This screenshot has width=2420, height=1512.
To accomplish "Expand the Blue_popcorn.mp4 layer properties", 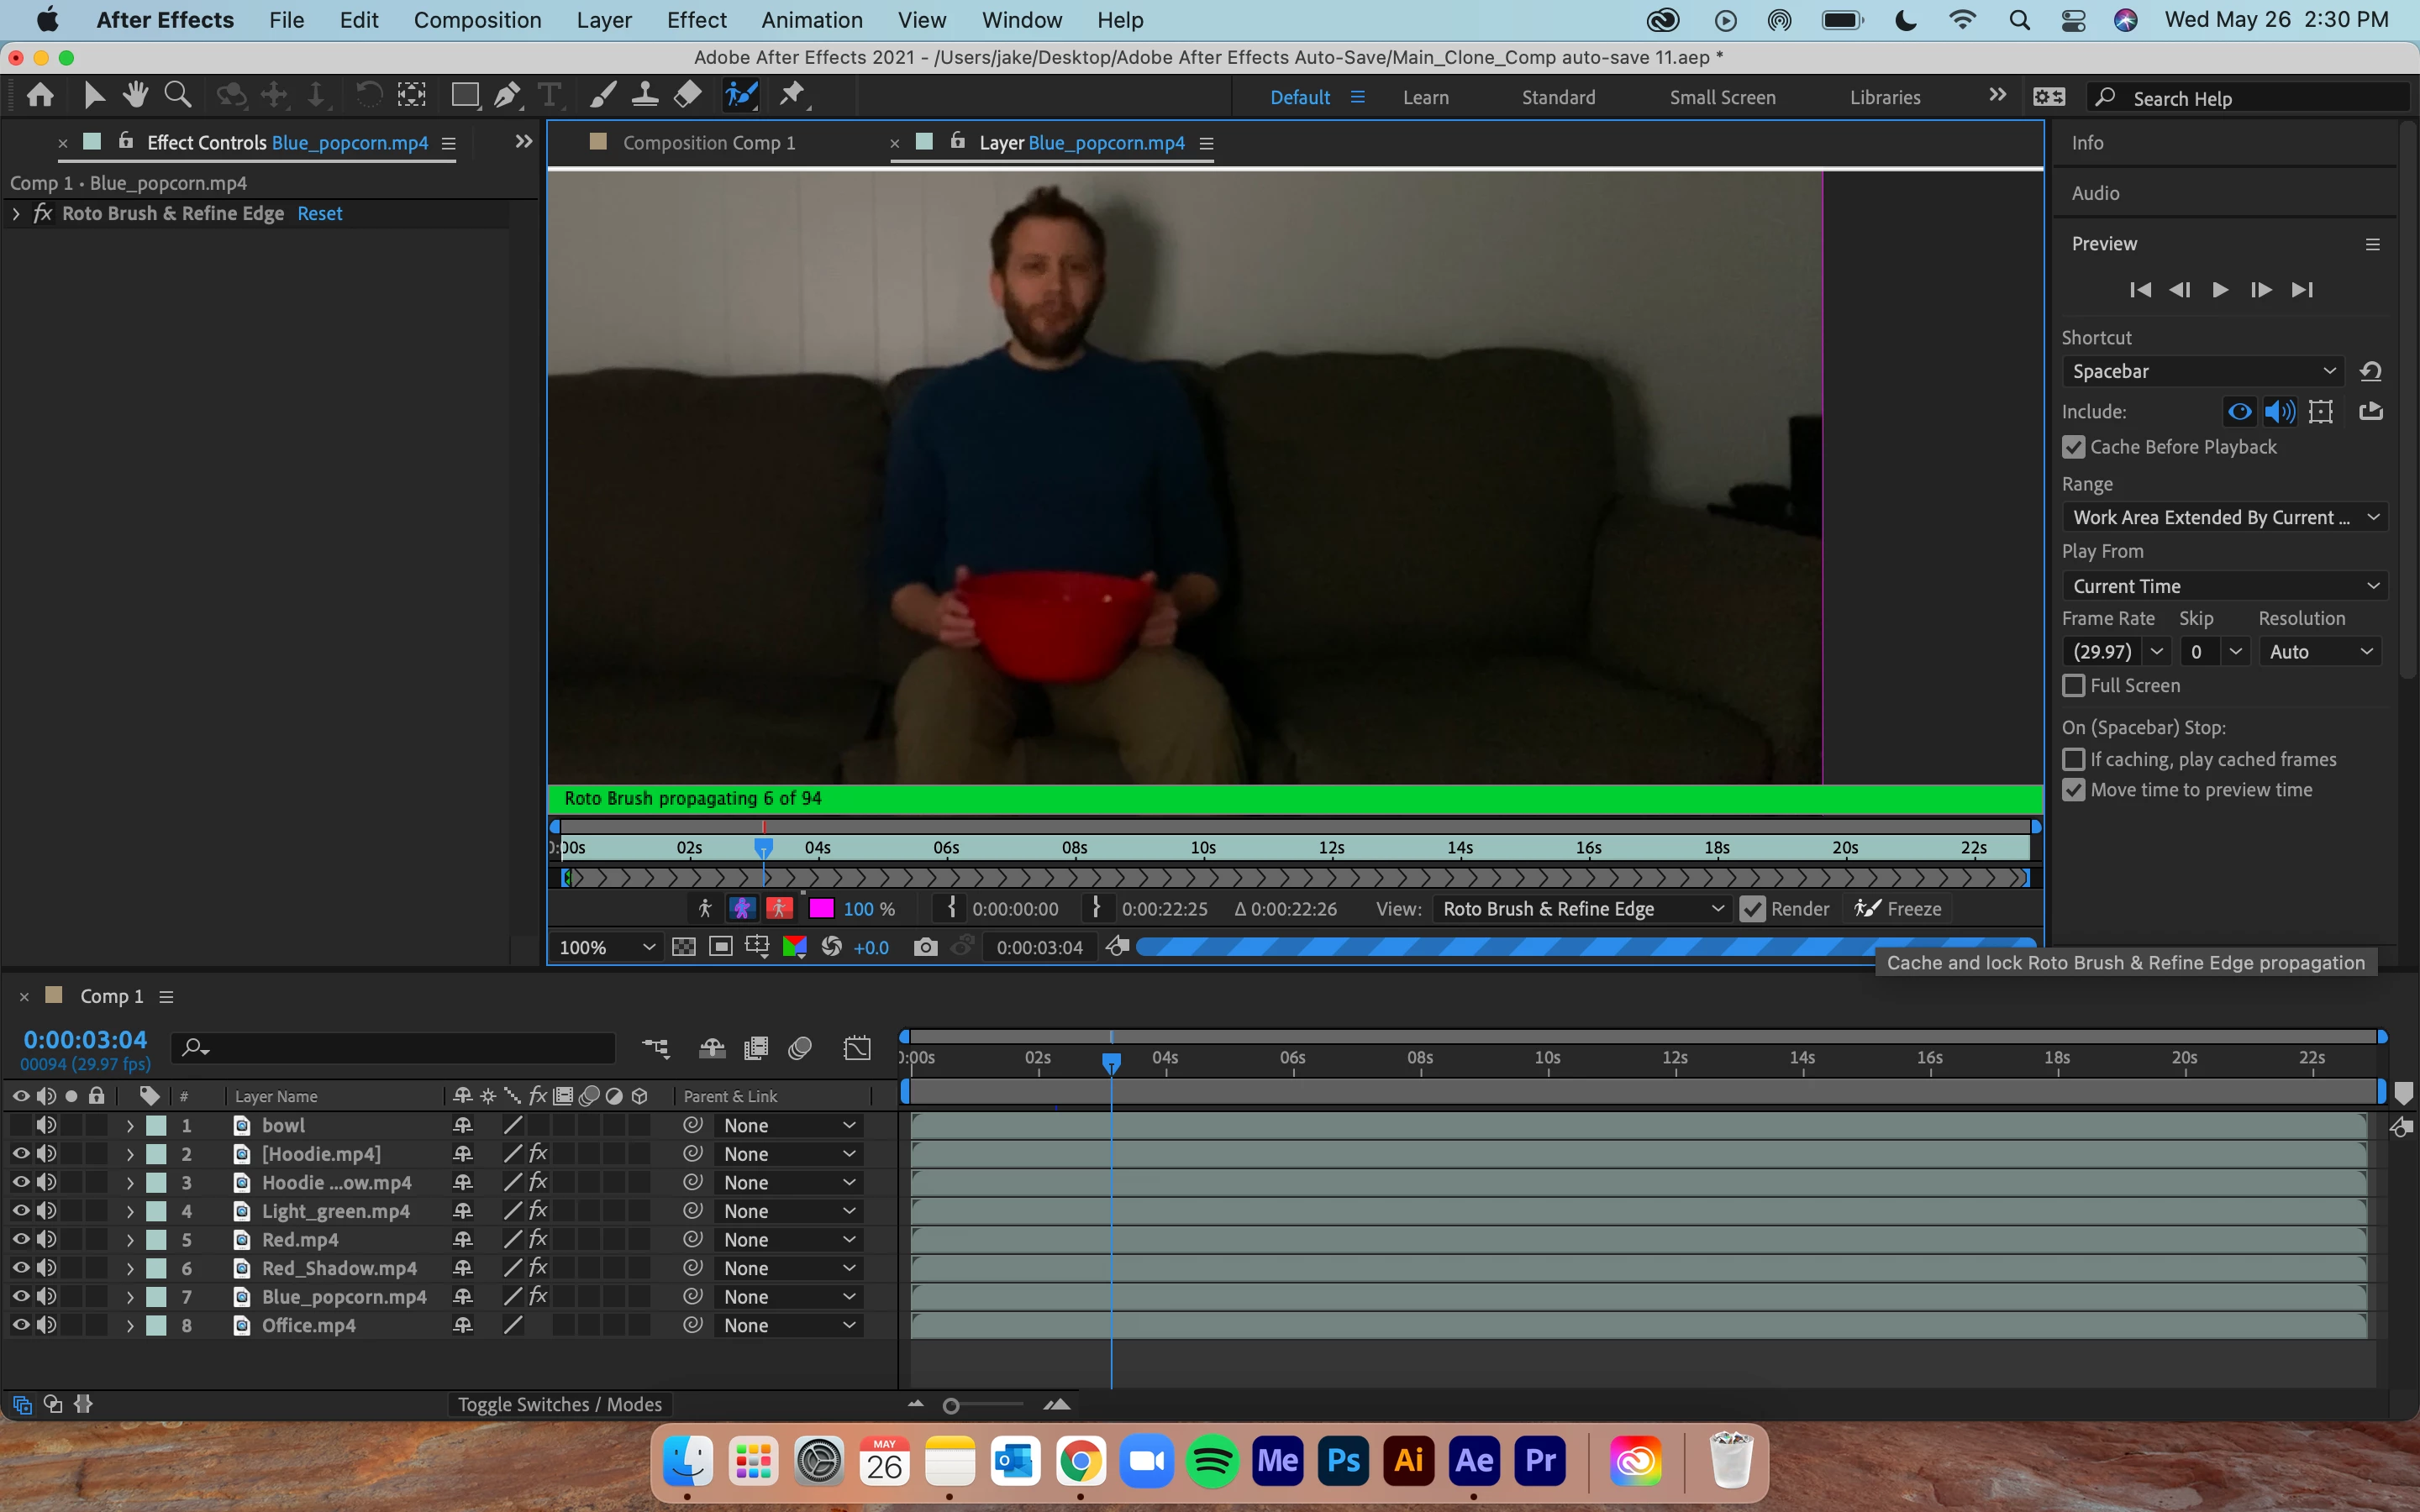I will pos(130,1297).
